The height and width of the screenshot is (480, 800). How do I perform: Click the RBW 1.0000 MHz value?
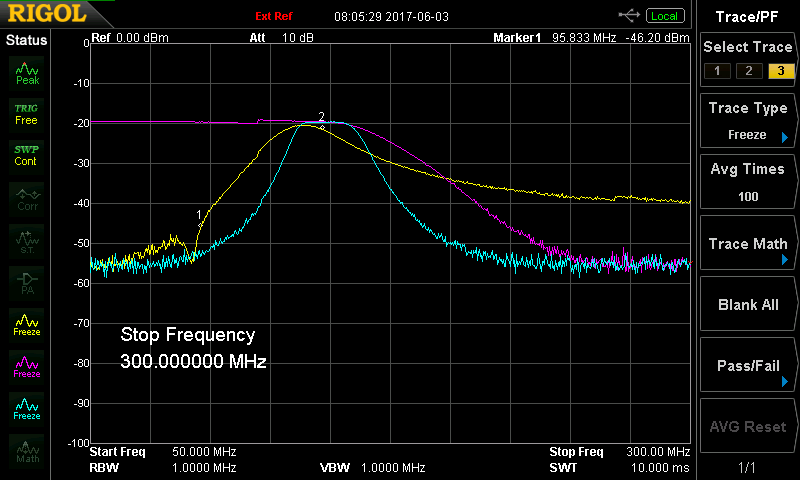pos(204,468)
